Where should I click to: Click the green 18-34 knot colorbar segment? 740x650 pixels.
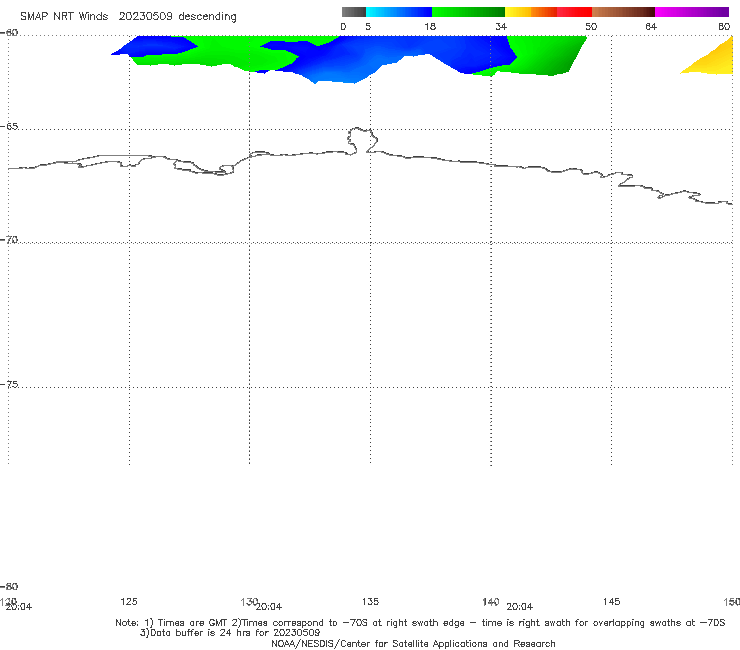(x=468, y=12)
